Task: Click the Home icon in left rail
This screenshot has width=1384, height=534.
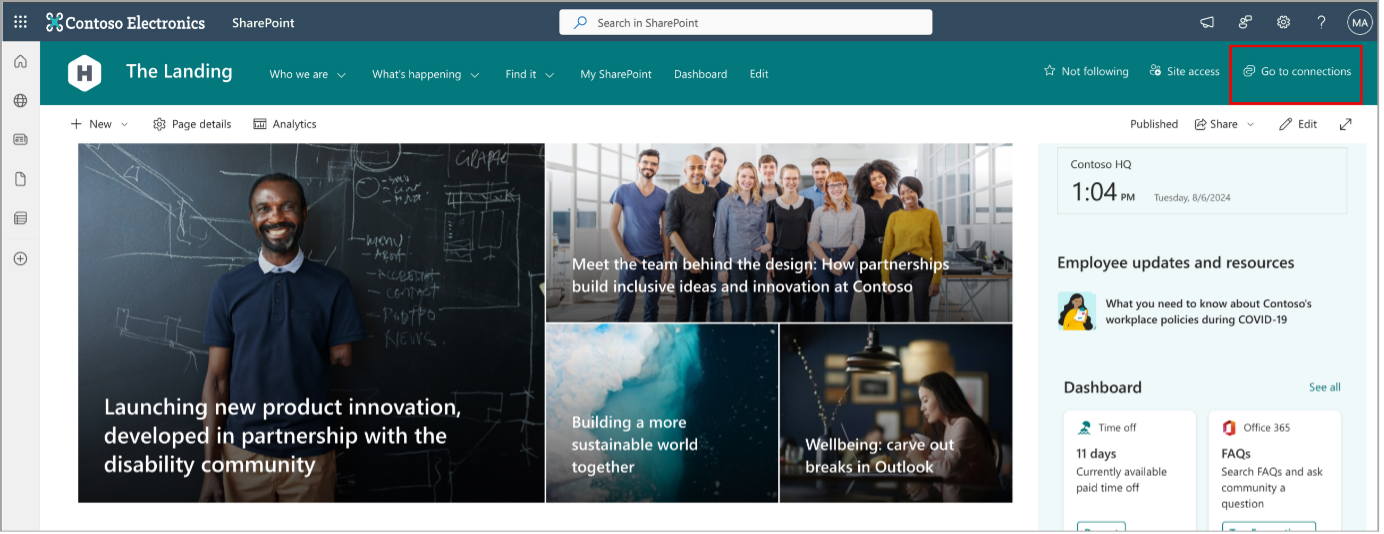Action: pyautogui.click(x=20, y=62)
